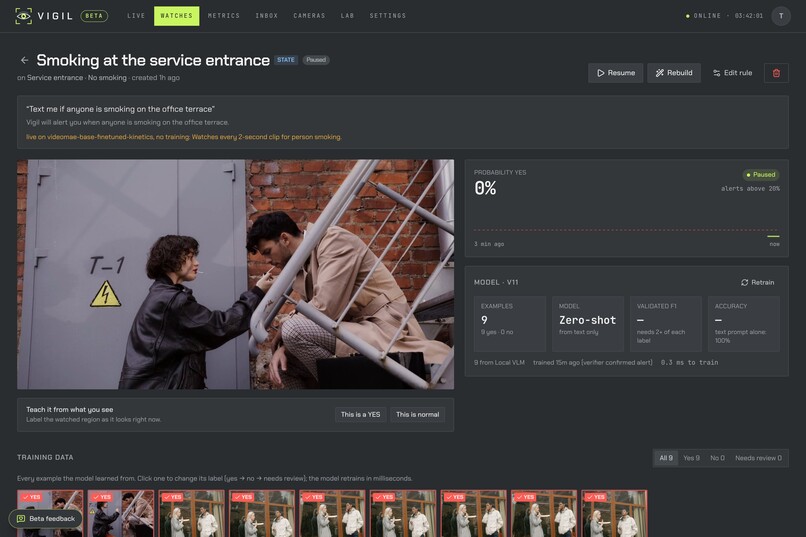
Task: Click the 0% probability value
Action: [x=485, y=188]
